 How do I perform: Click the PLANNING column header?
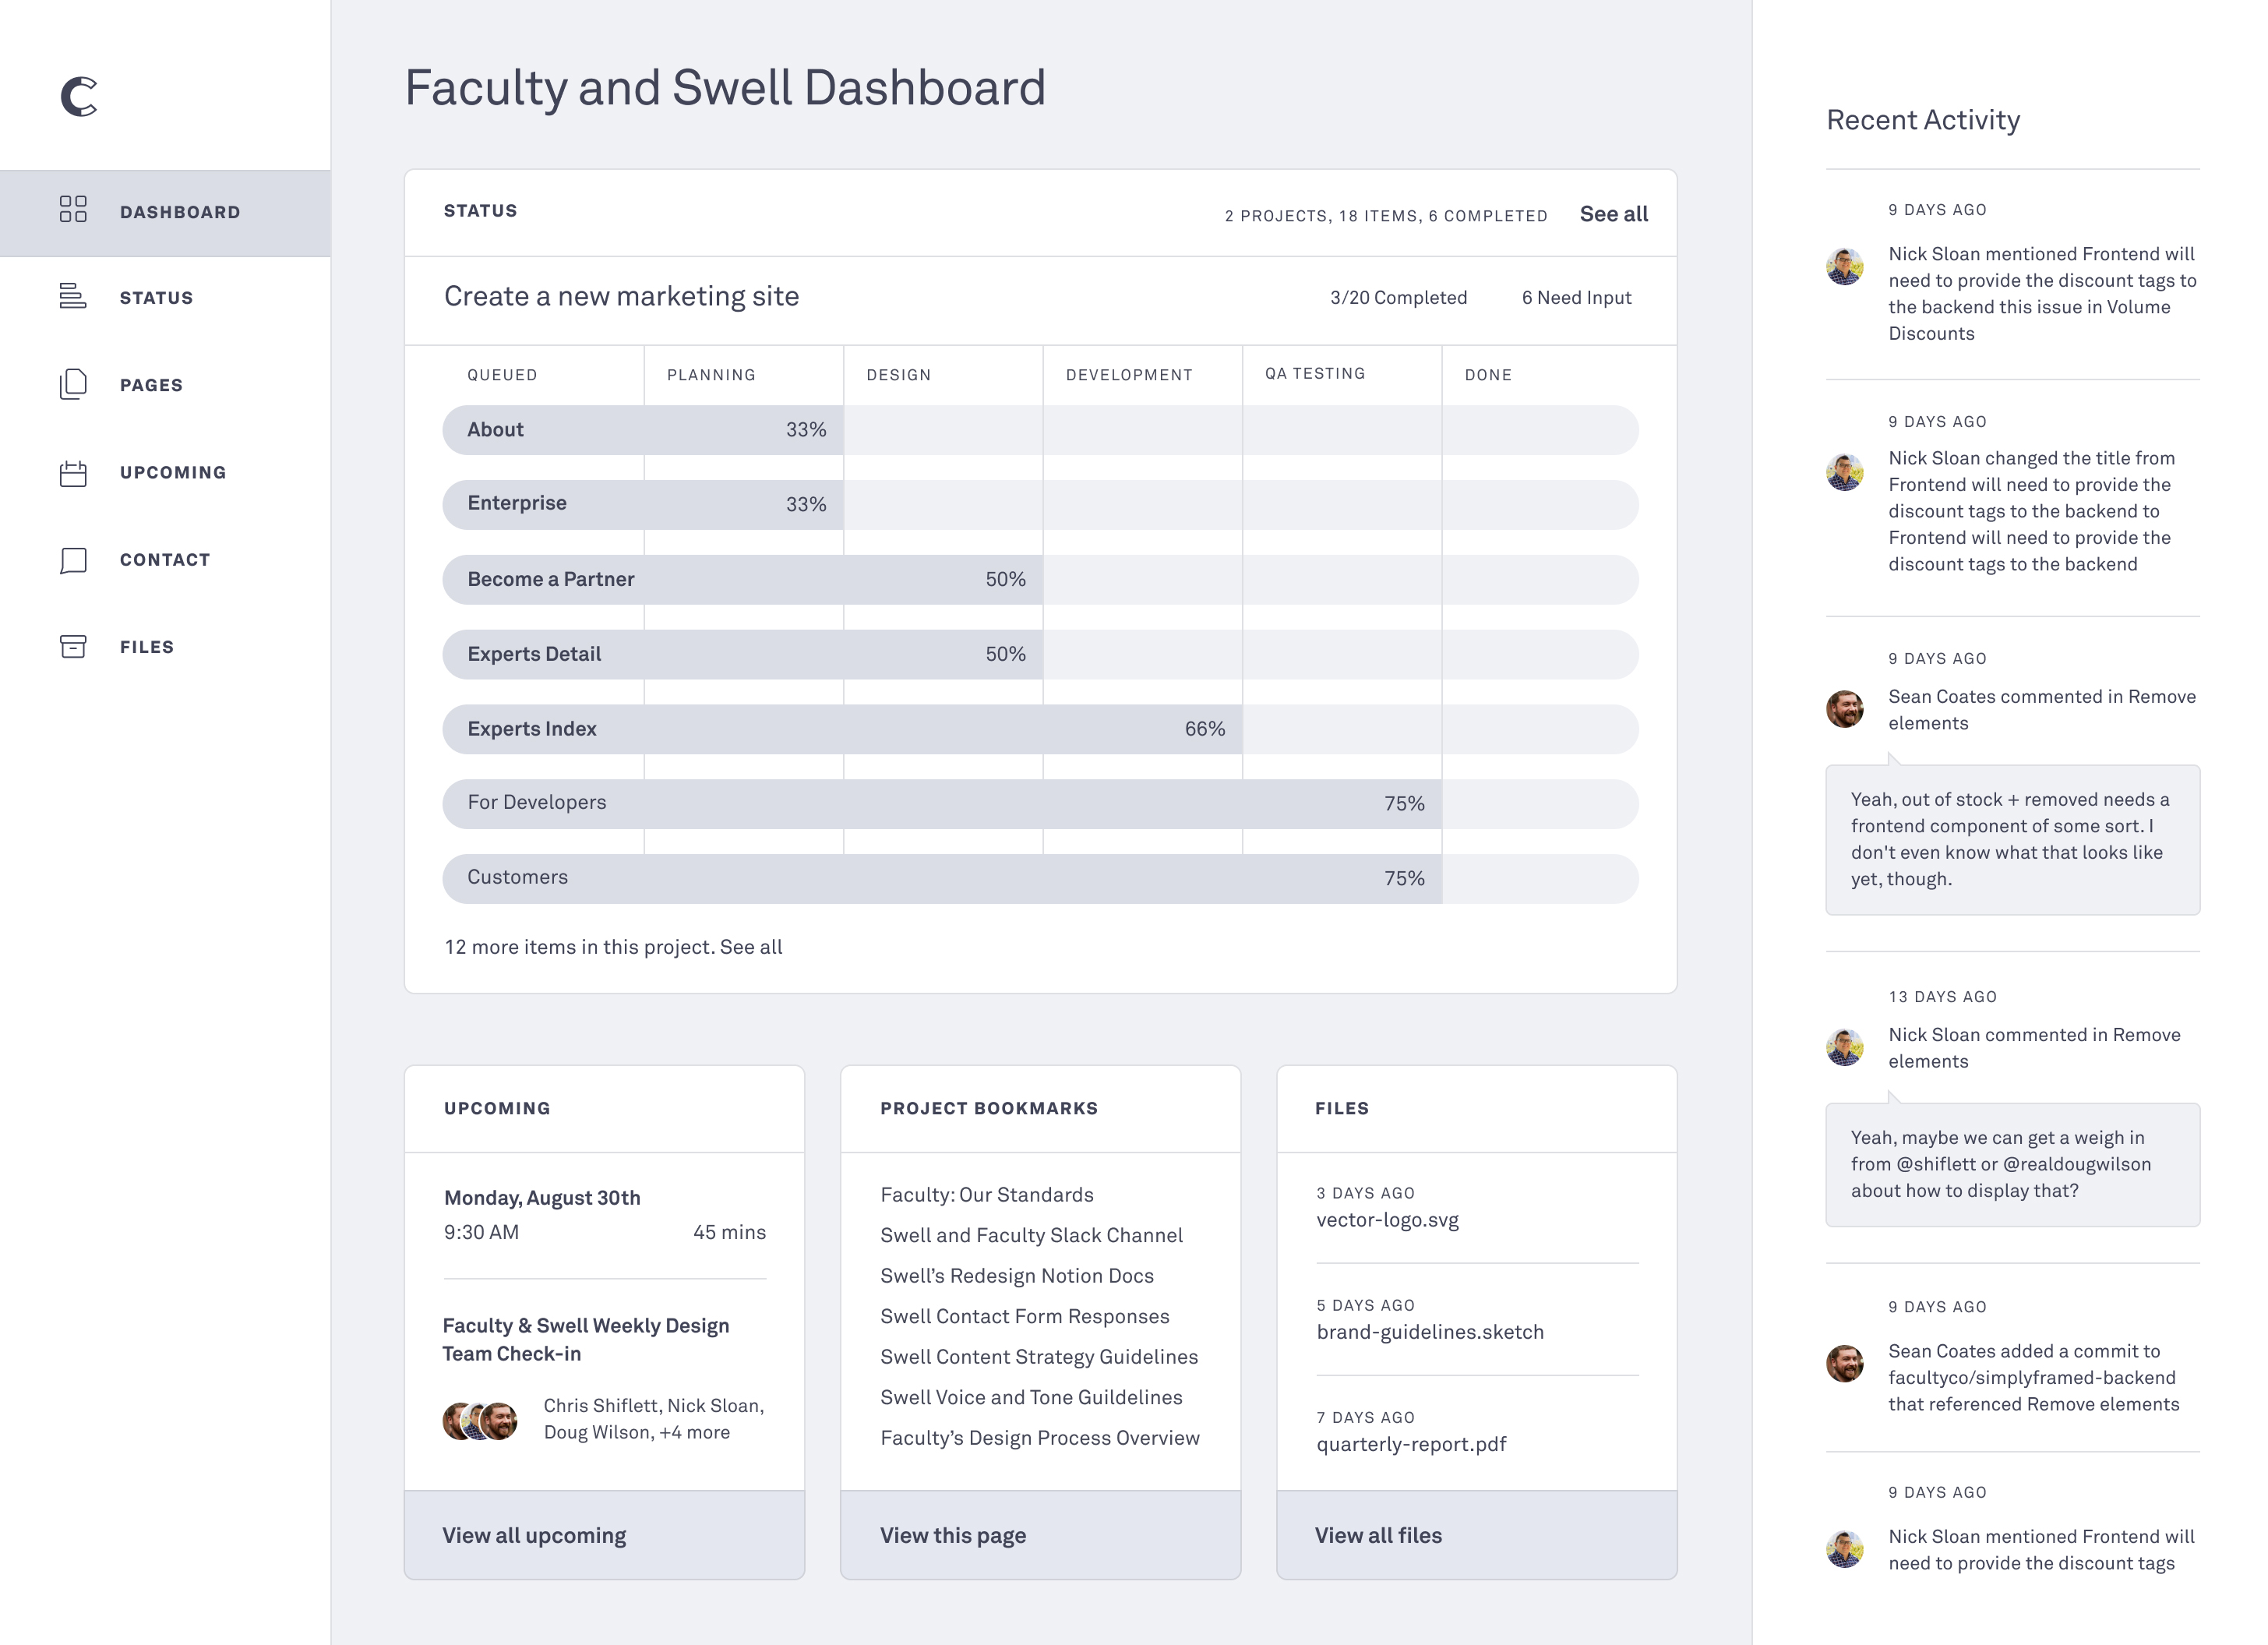click(x=711, y=375)
